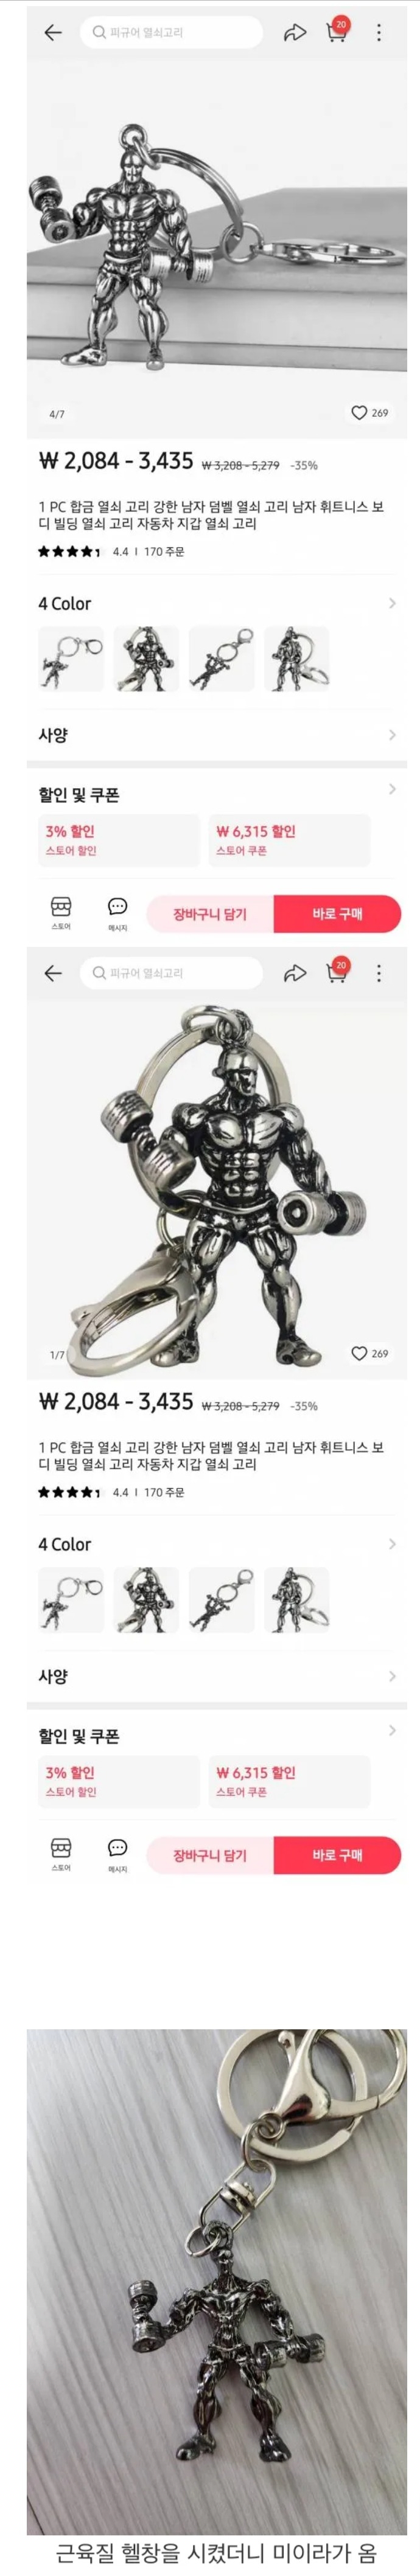Screen dimensions: 420x2576
Task: Expand the 사양 section in the first listing
Action: pyautogui.click(x=218, y=735)
